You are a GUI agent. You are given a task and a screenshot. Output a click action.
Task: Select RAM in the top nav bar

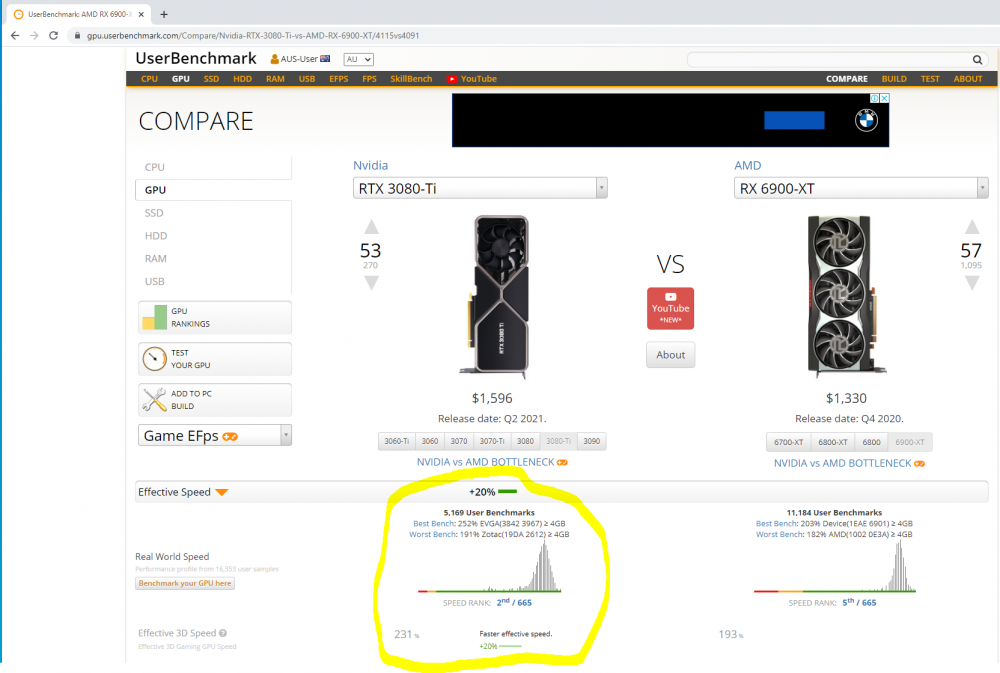(x=276, y=79)
